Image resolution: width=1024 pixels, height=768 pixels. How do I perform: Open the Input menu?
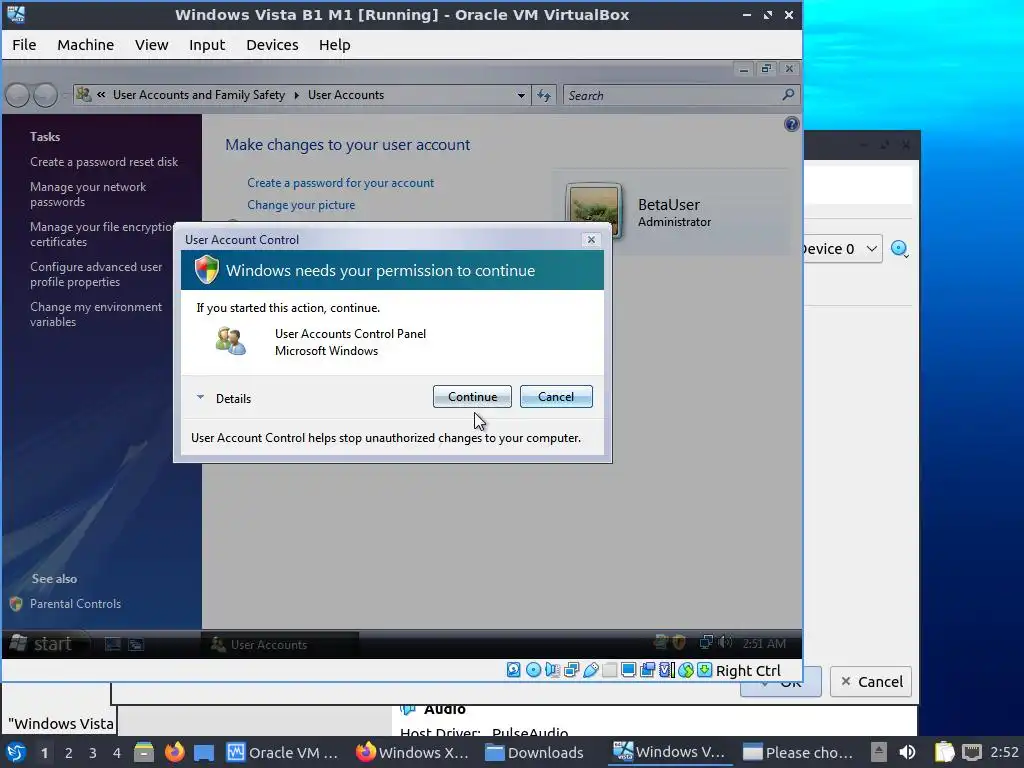207,45
